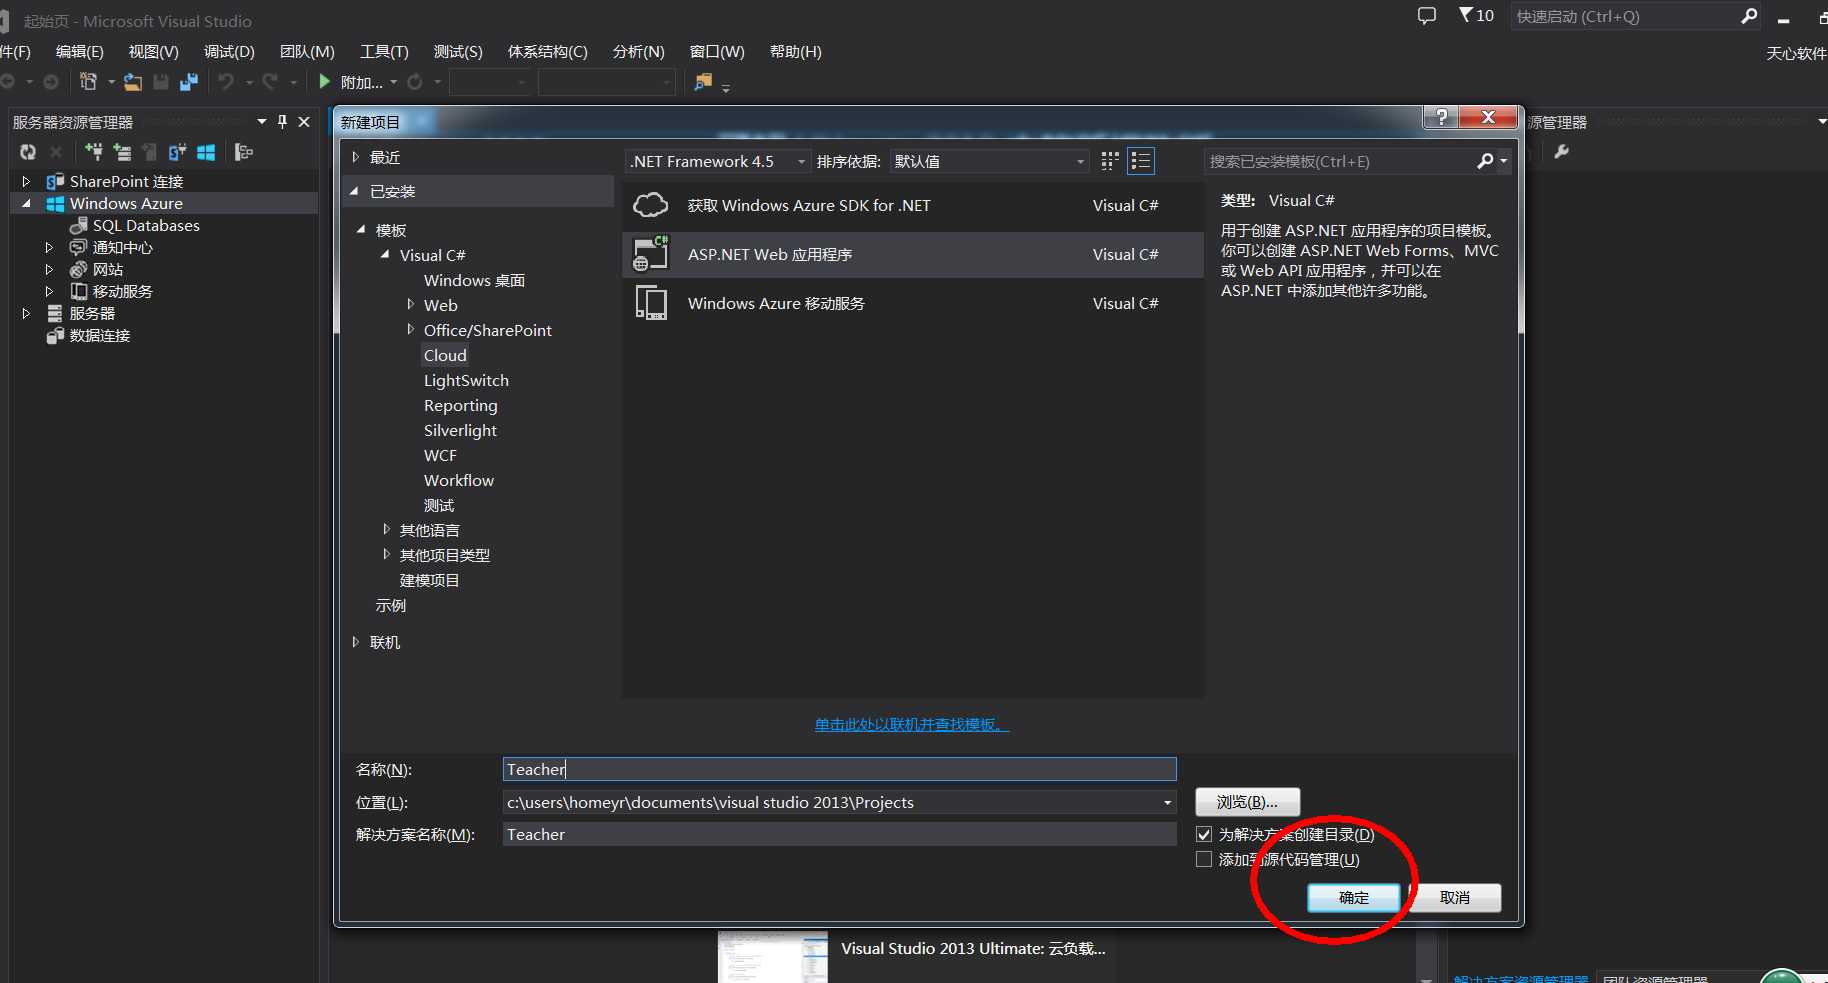Click the green Start/Attach play icon
Viewport: 1828px width, 983px height.
point(324,82)
